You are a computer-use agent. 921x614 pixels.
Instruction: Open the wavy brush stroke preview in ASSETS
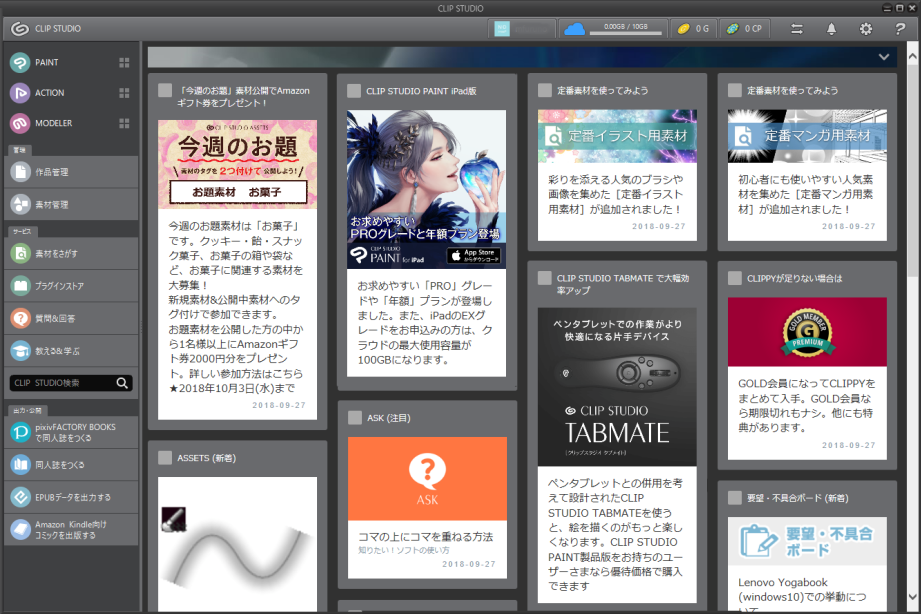237,544
